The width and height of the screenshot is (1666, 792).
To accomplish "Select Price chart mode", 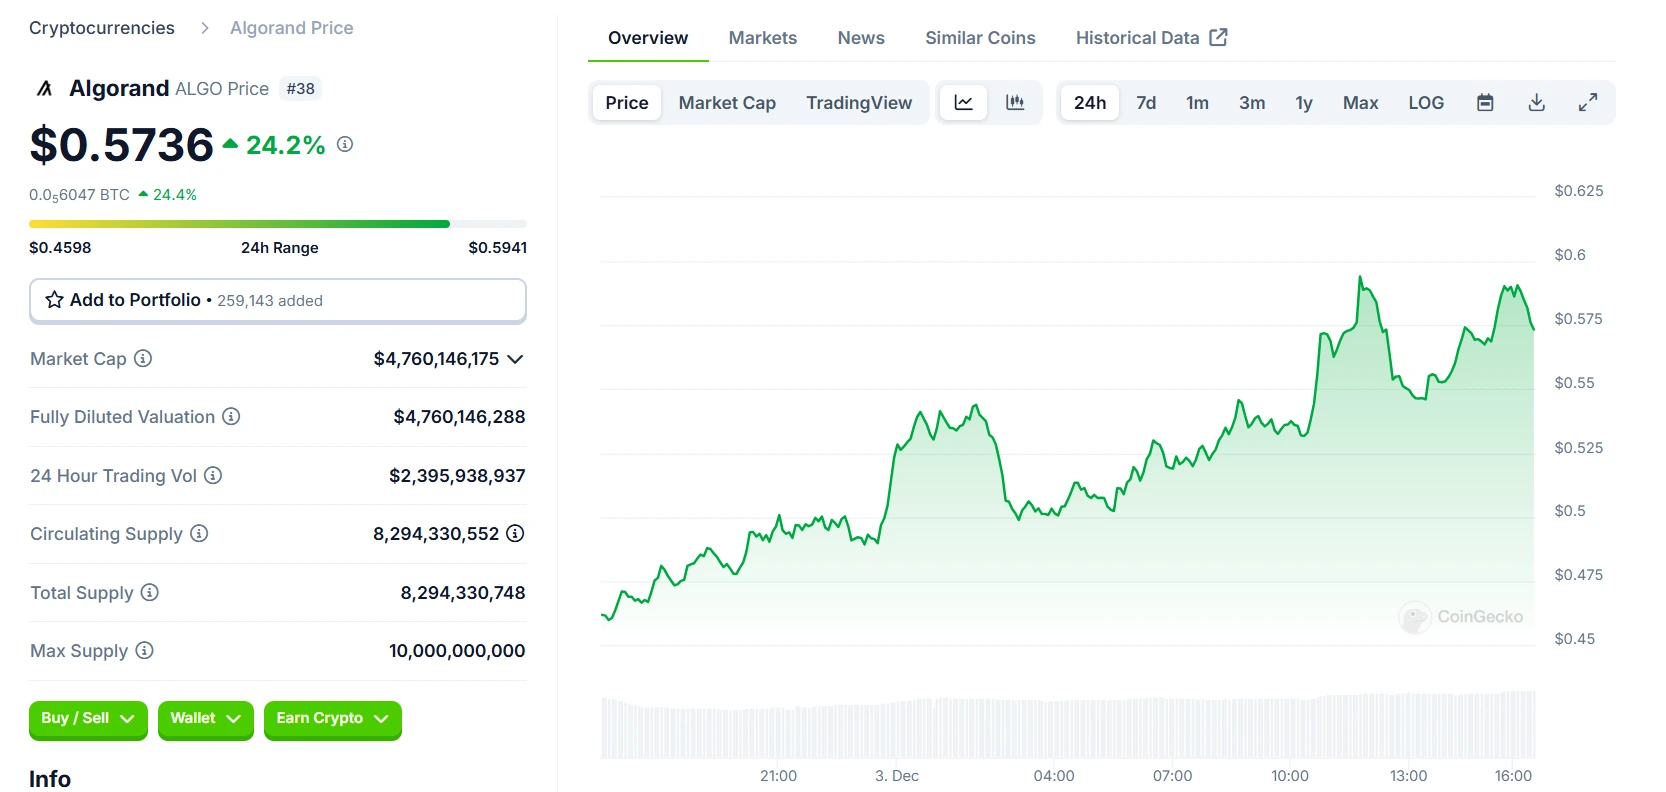I will (627, 102).
